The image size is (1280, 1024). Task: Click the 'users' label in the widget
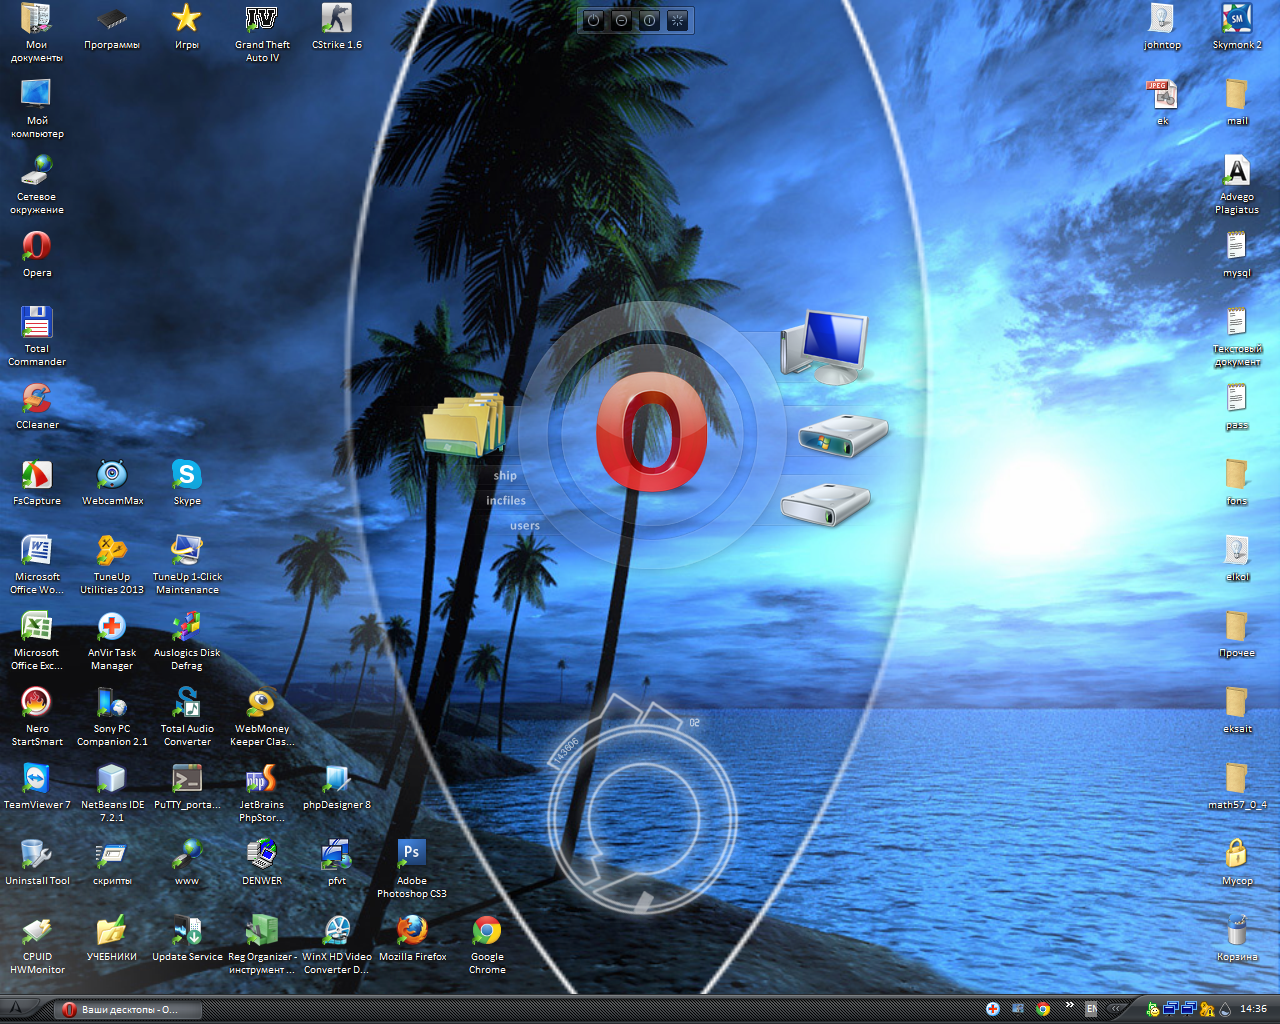click(525, 526)
